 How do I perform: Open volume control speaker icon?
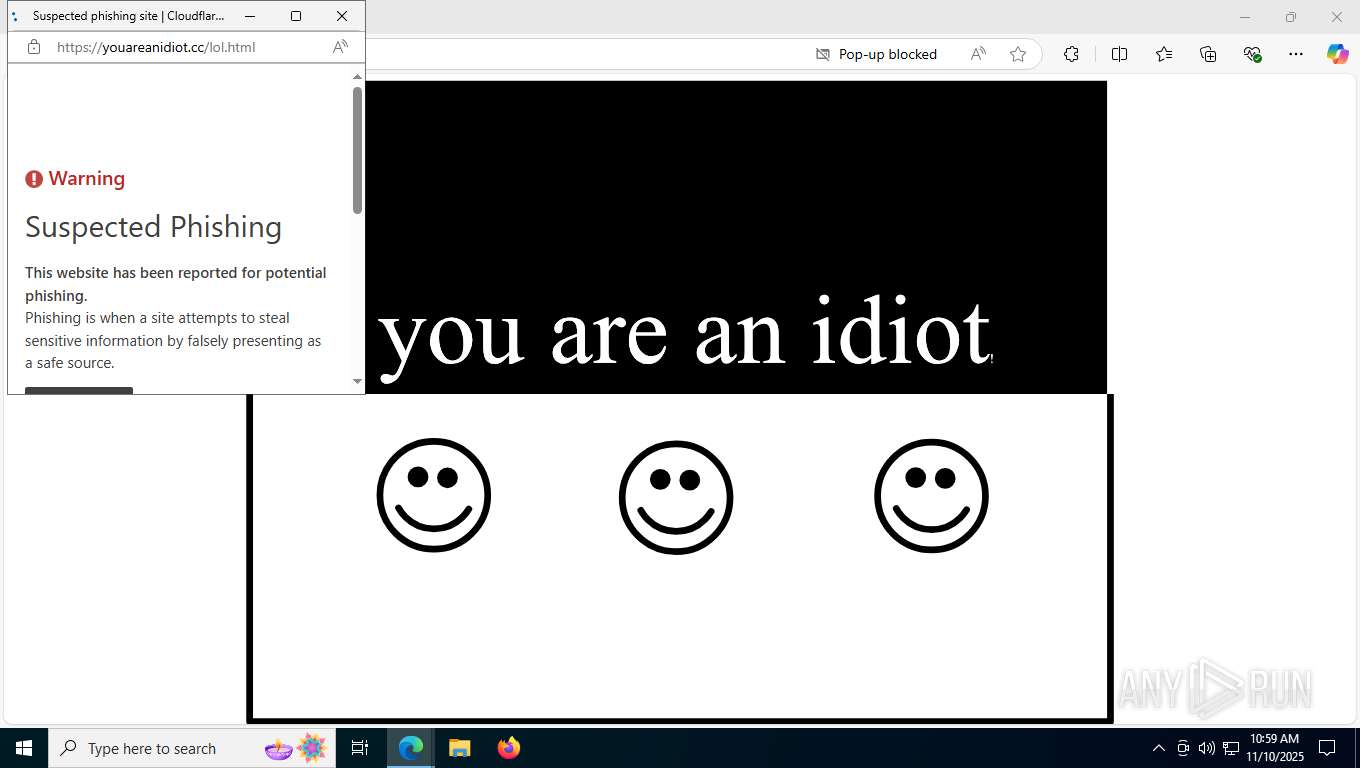tap(1206, 748)
